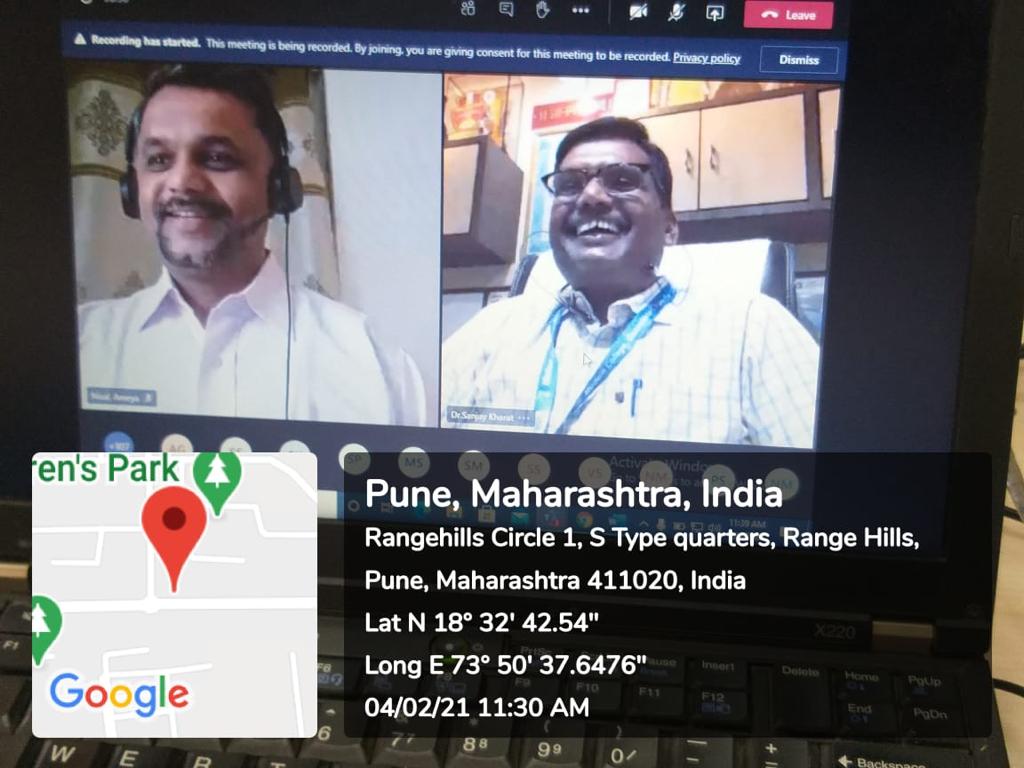Viewport: 1024px width, 768px height.
Task: Turn the camera on
Action: pos(638,12)
